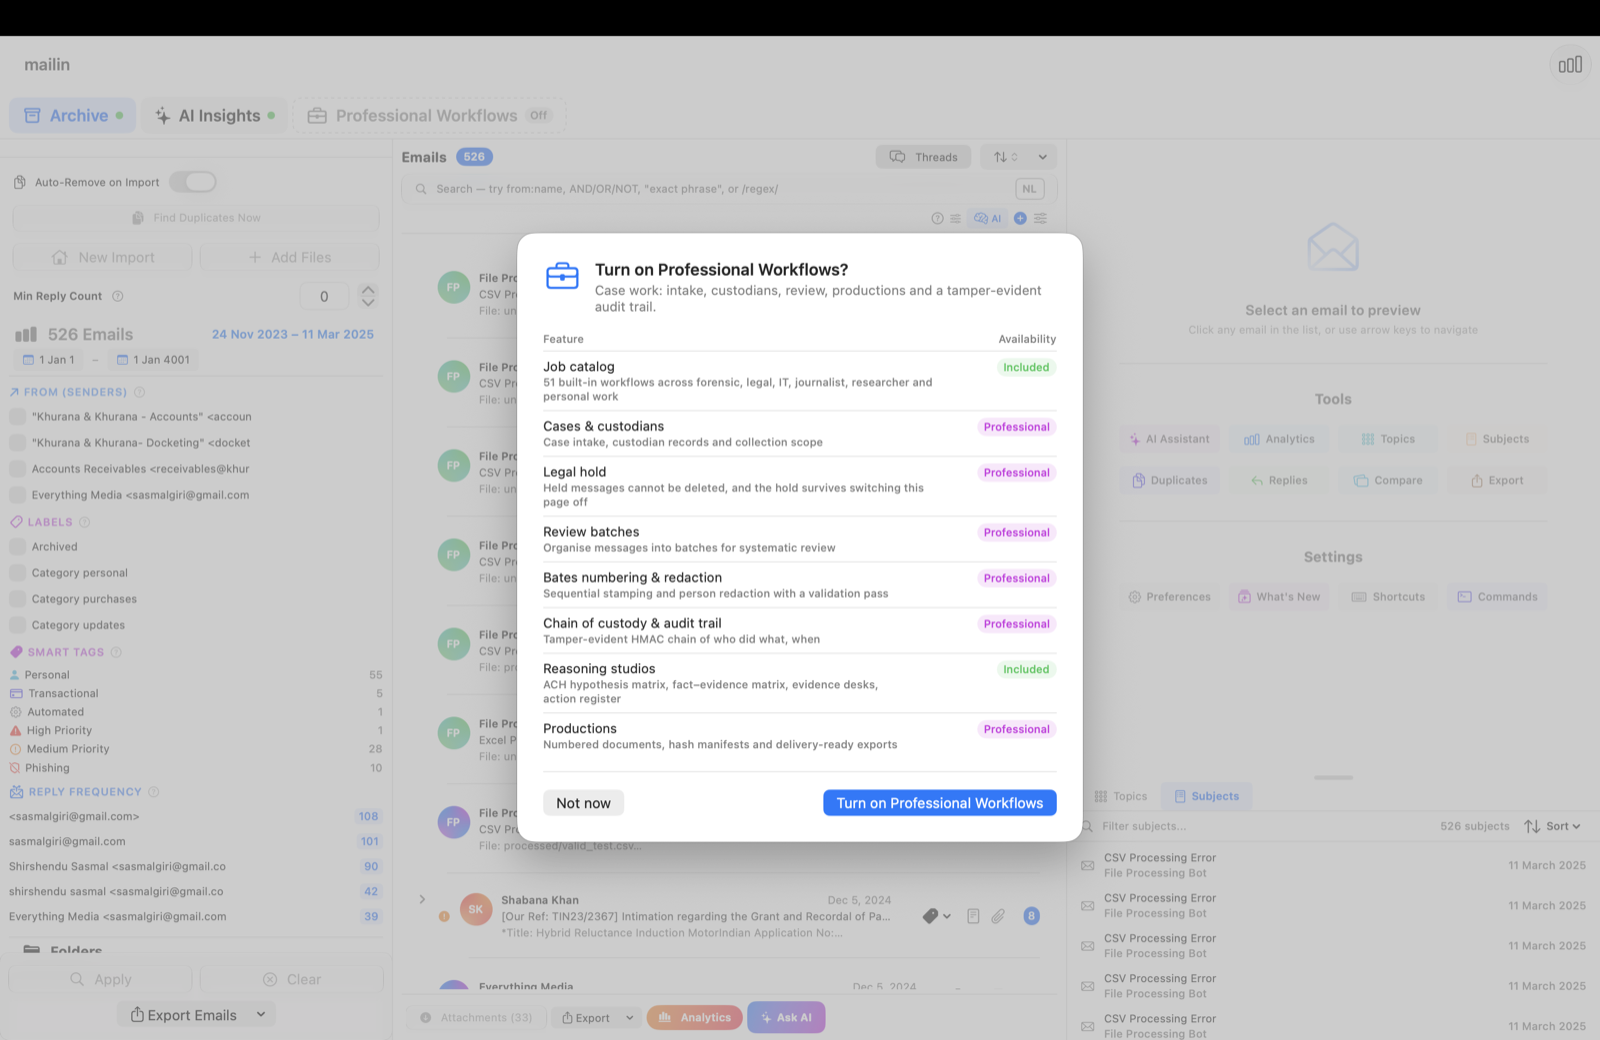Check the Category personal checkbox
Image resolution: width=1600 pixels, height=1040 pixels.
point(17,573)
